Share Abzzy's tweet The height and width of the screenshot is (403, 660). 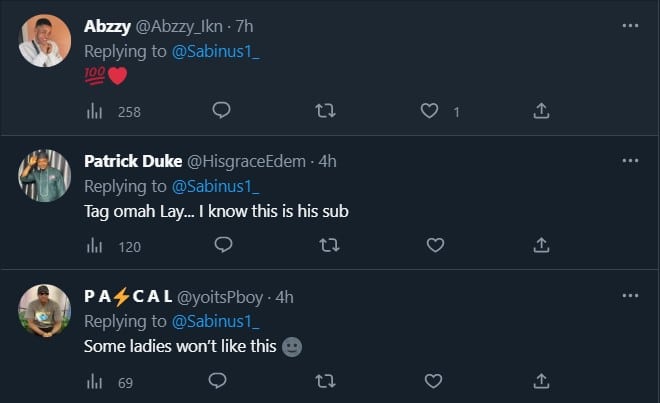(541, 111)
